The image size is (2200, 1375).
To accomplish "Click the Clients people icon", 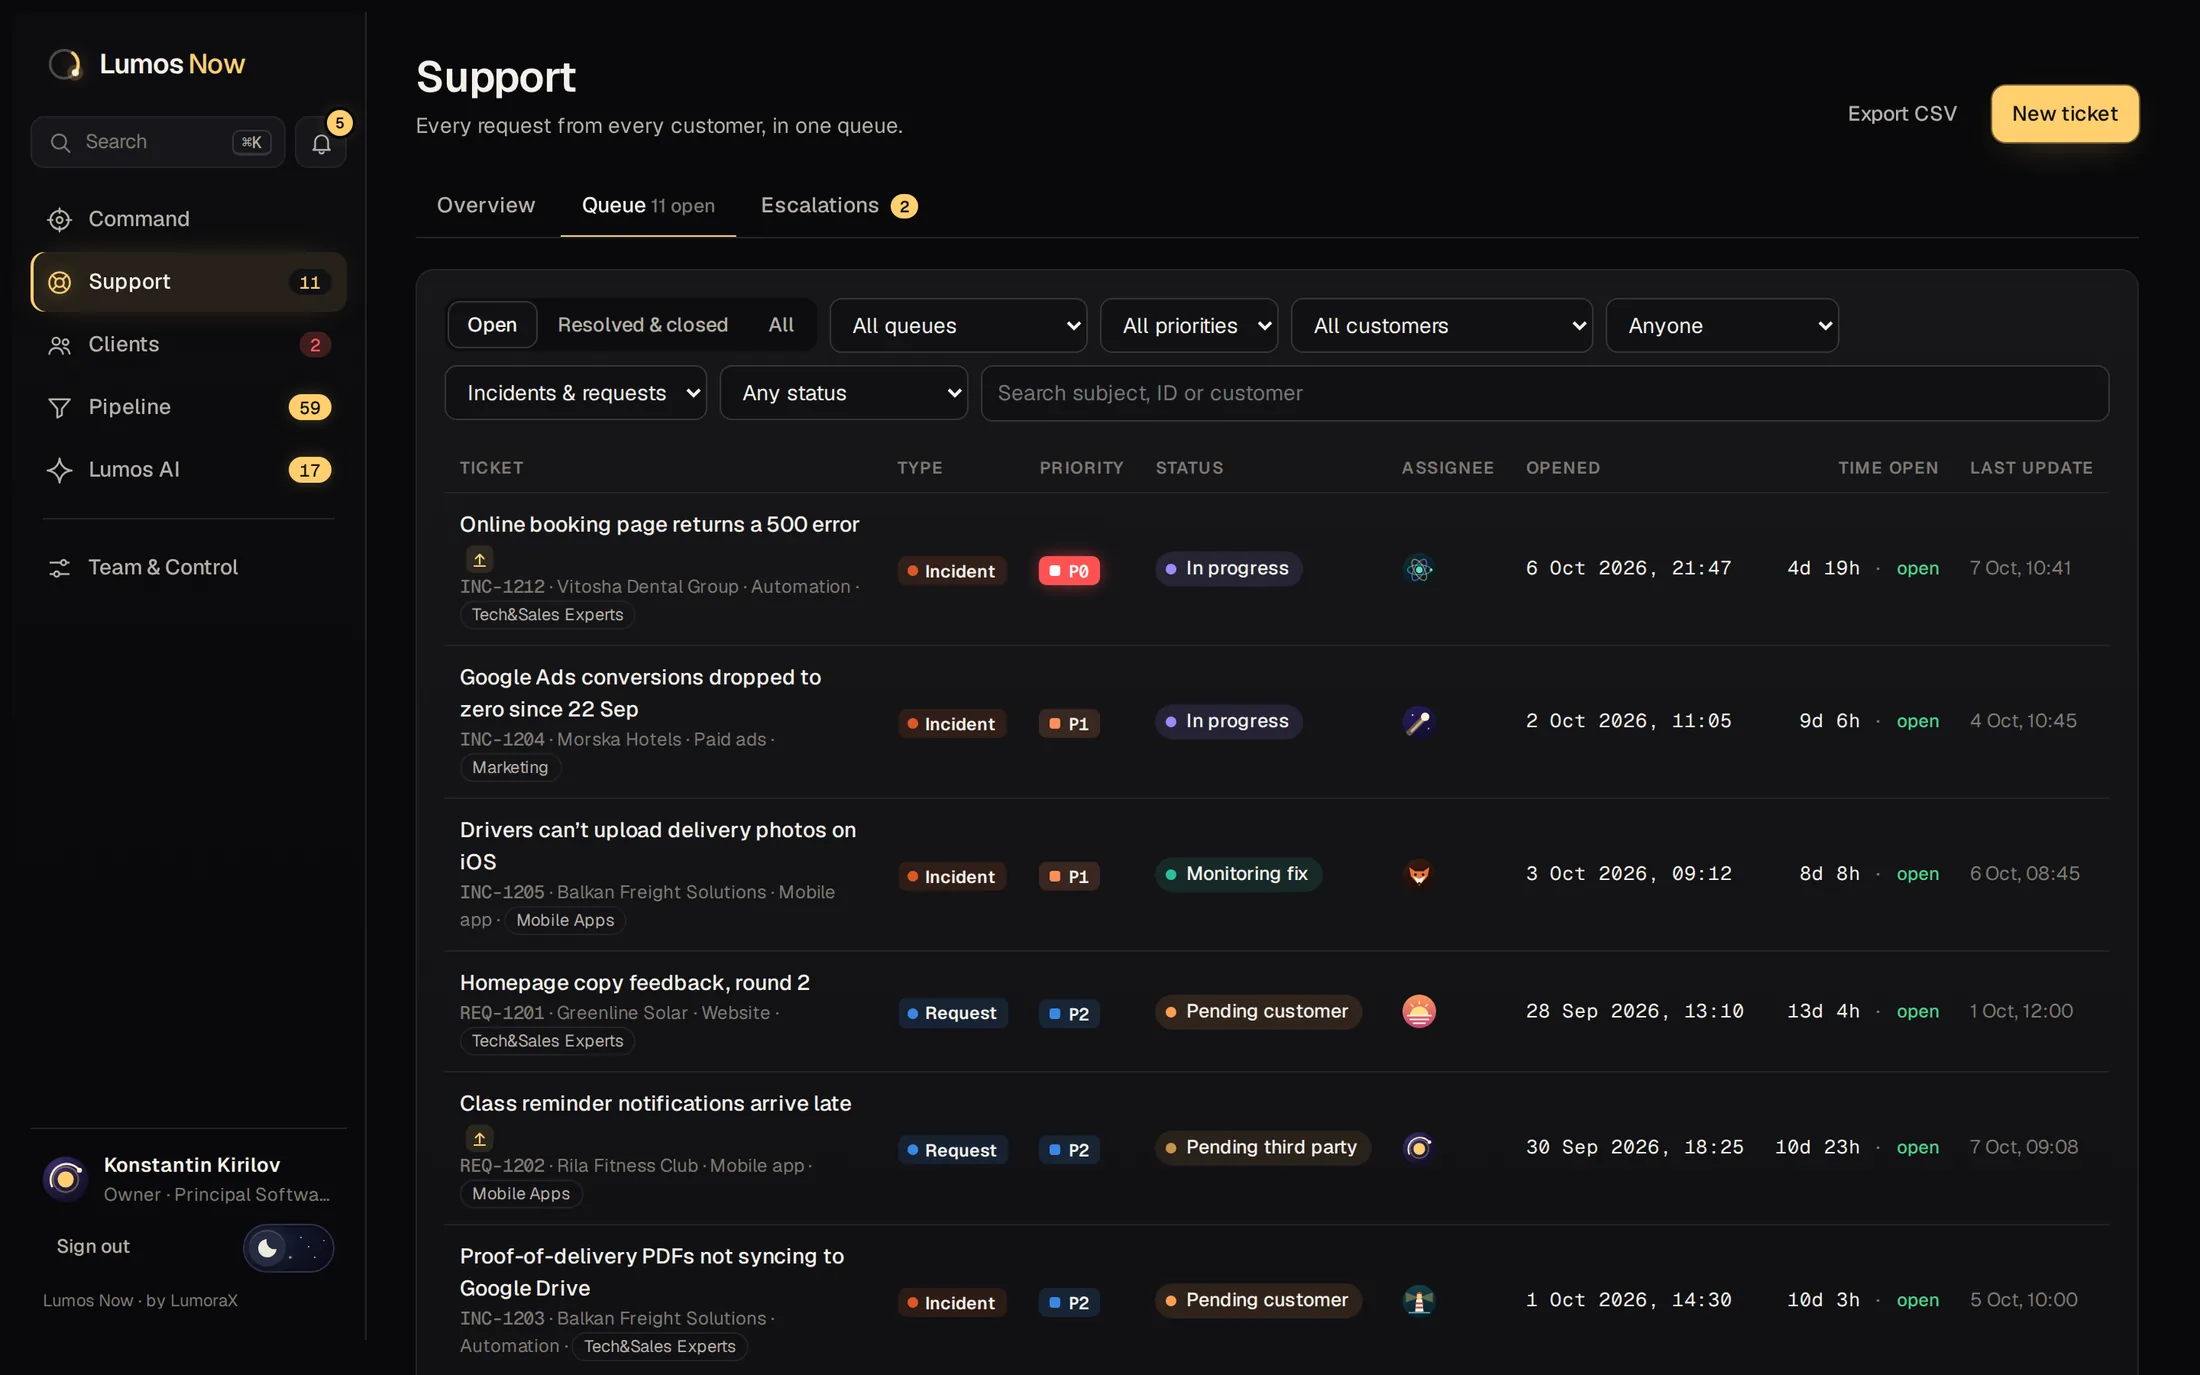I will pyautogui.click(x=59, y=345).
